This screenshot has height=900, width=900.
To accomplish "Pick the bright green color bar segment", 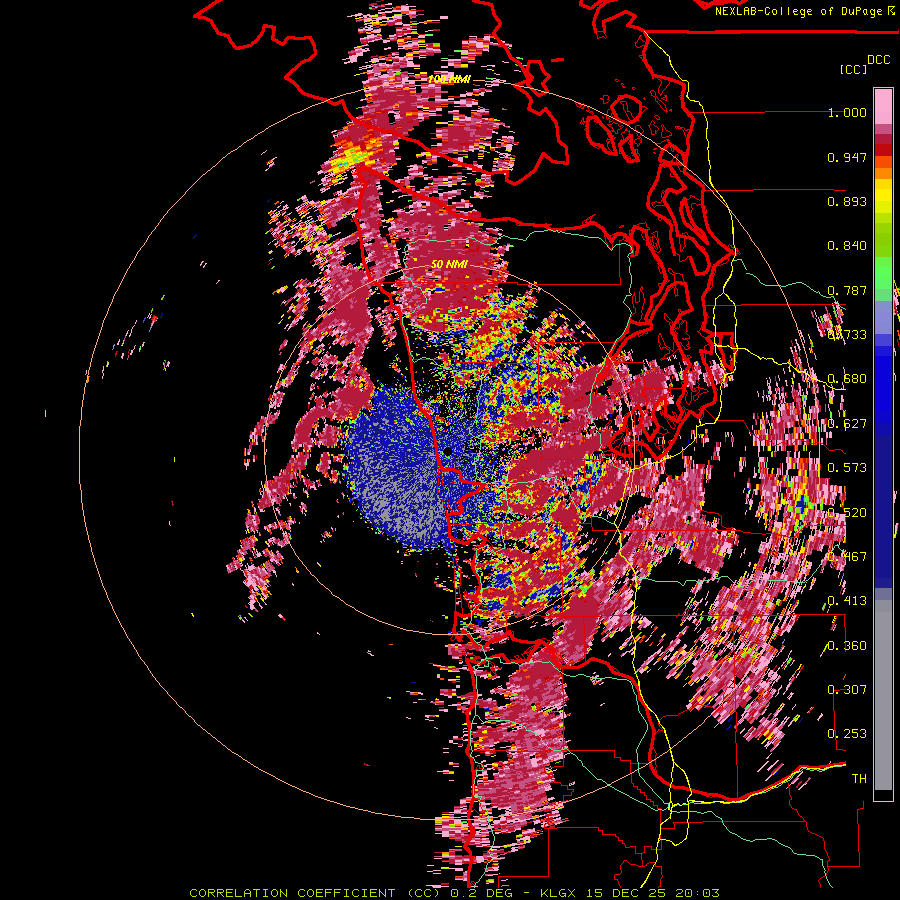I will click(883, 273).
